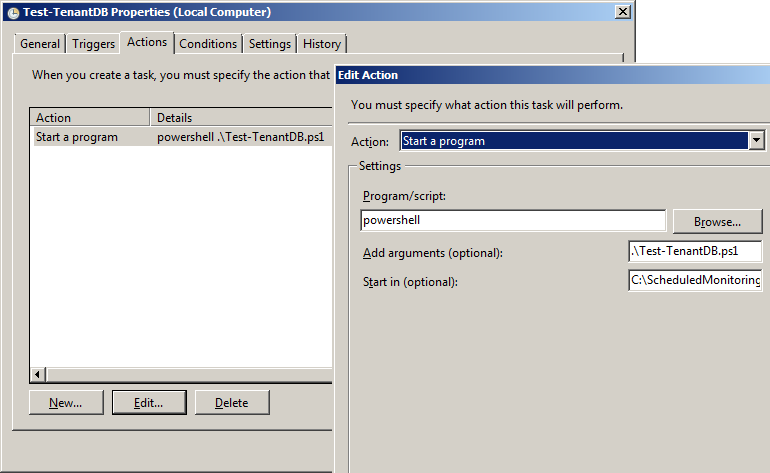This screenshot has width=770, height=473.
Task: Click the Details column header
Action: pos(240,118)
